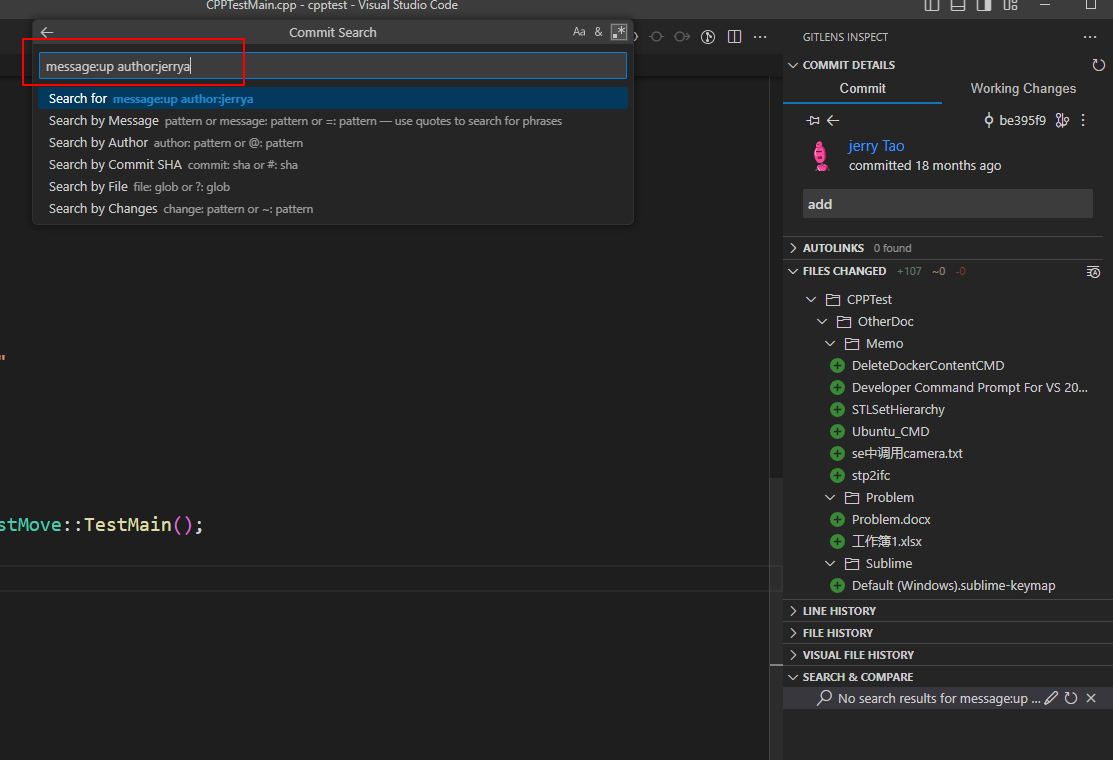1113x760 pixels.
Task: Click the jerry Tao author link
Action: 875,145
